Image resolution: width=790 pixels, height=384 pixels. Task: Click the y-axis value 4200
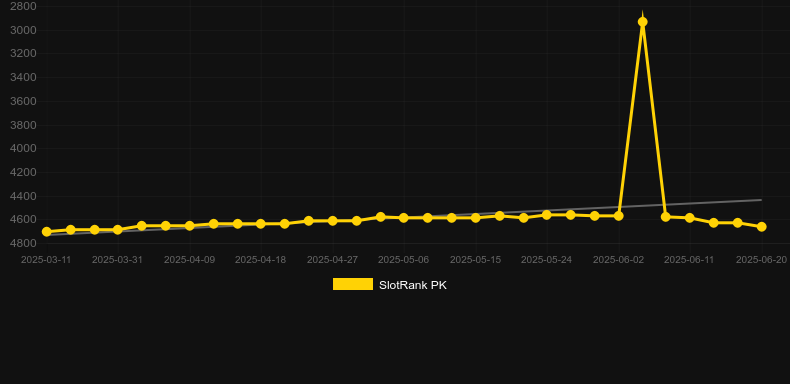(23, 172)
